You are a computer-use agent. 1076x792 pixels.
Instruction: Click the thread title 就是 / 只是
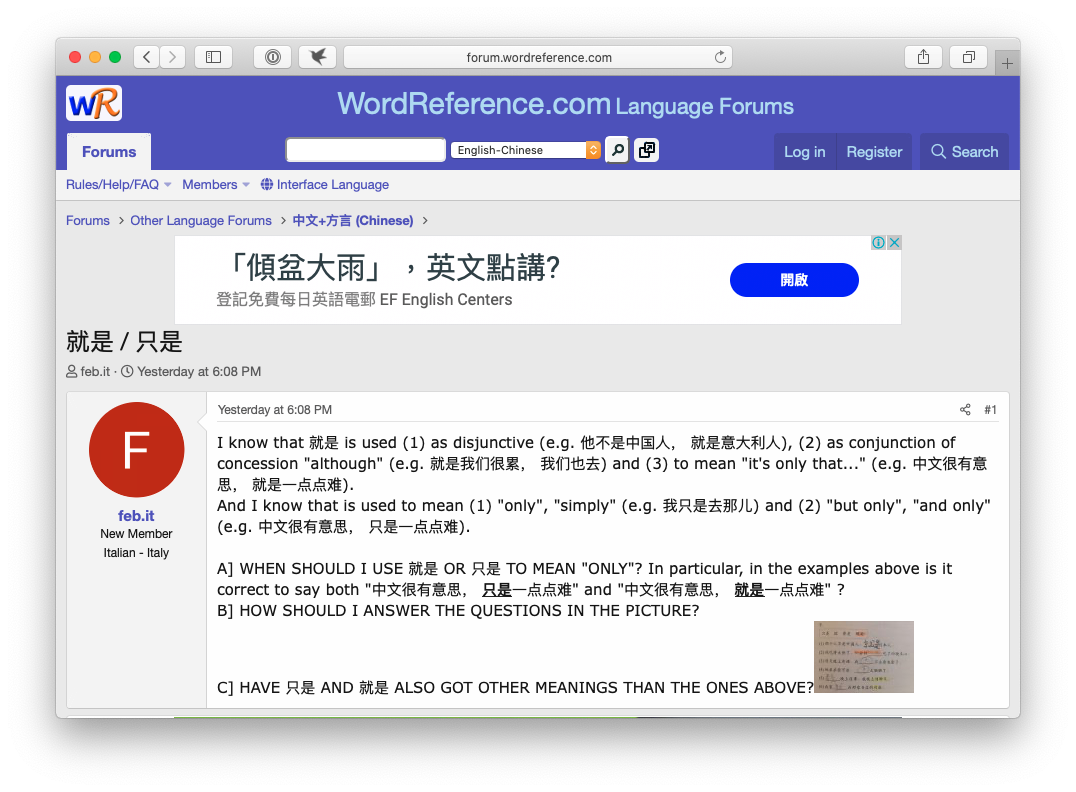point(124,341)
